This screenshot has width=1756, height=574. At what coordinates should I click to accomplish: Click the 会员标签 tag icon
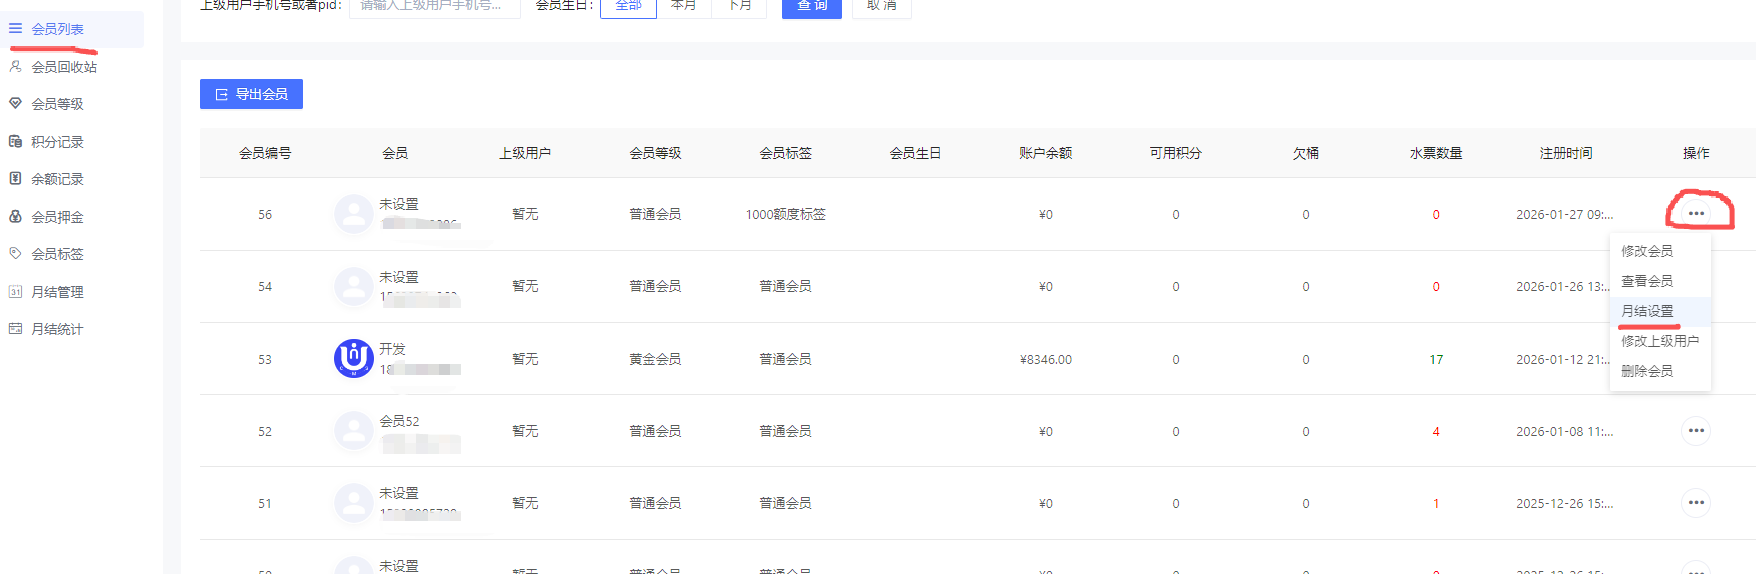[15, 254]
